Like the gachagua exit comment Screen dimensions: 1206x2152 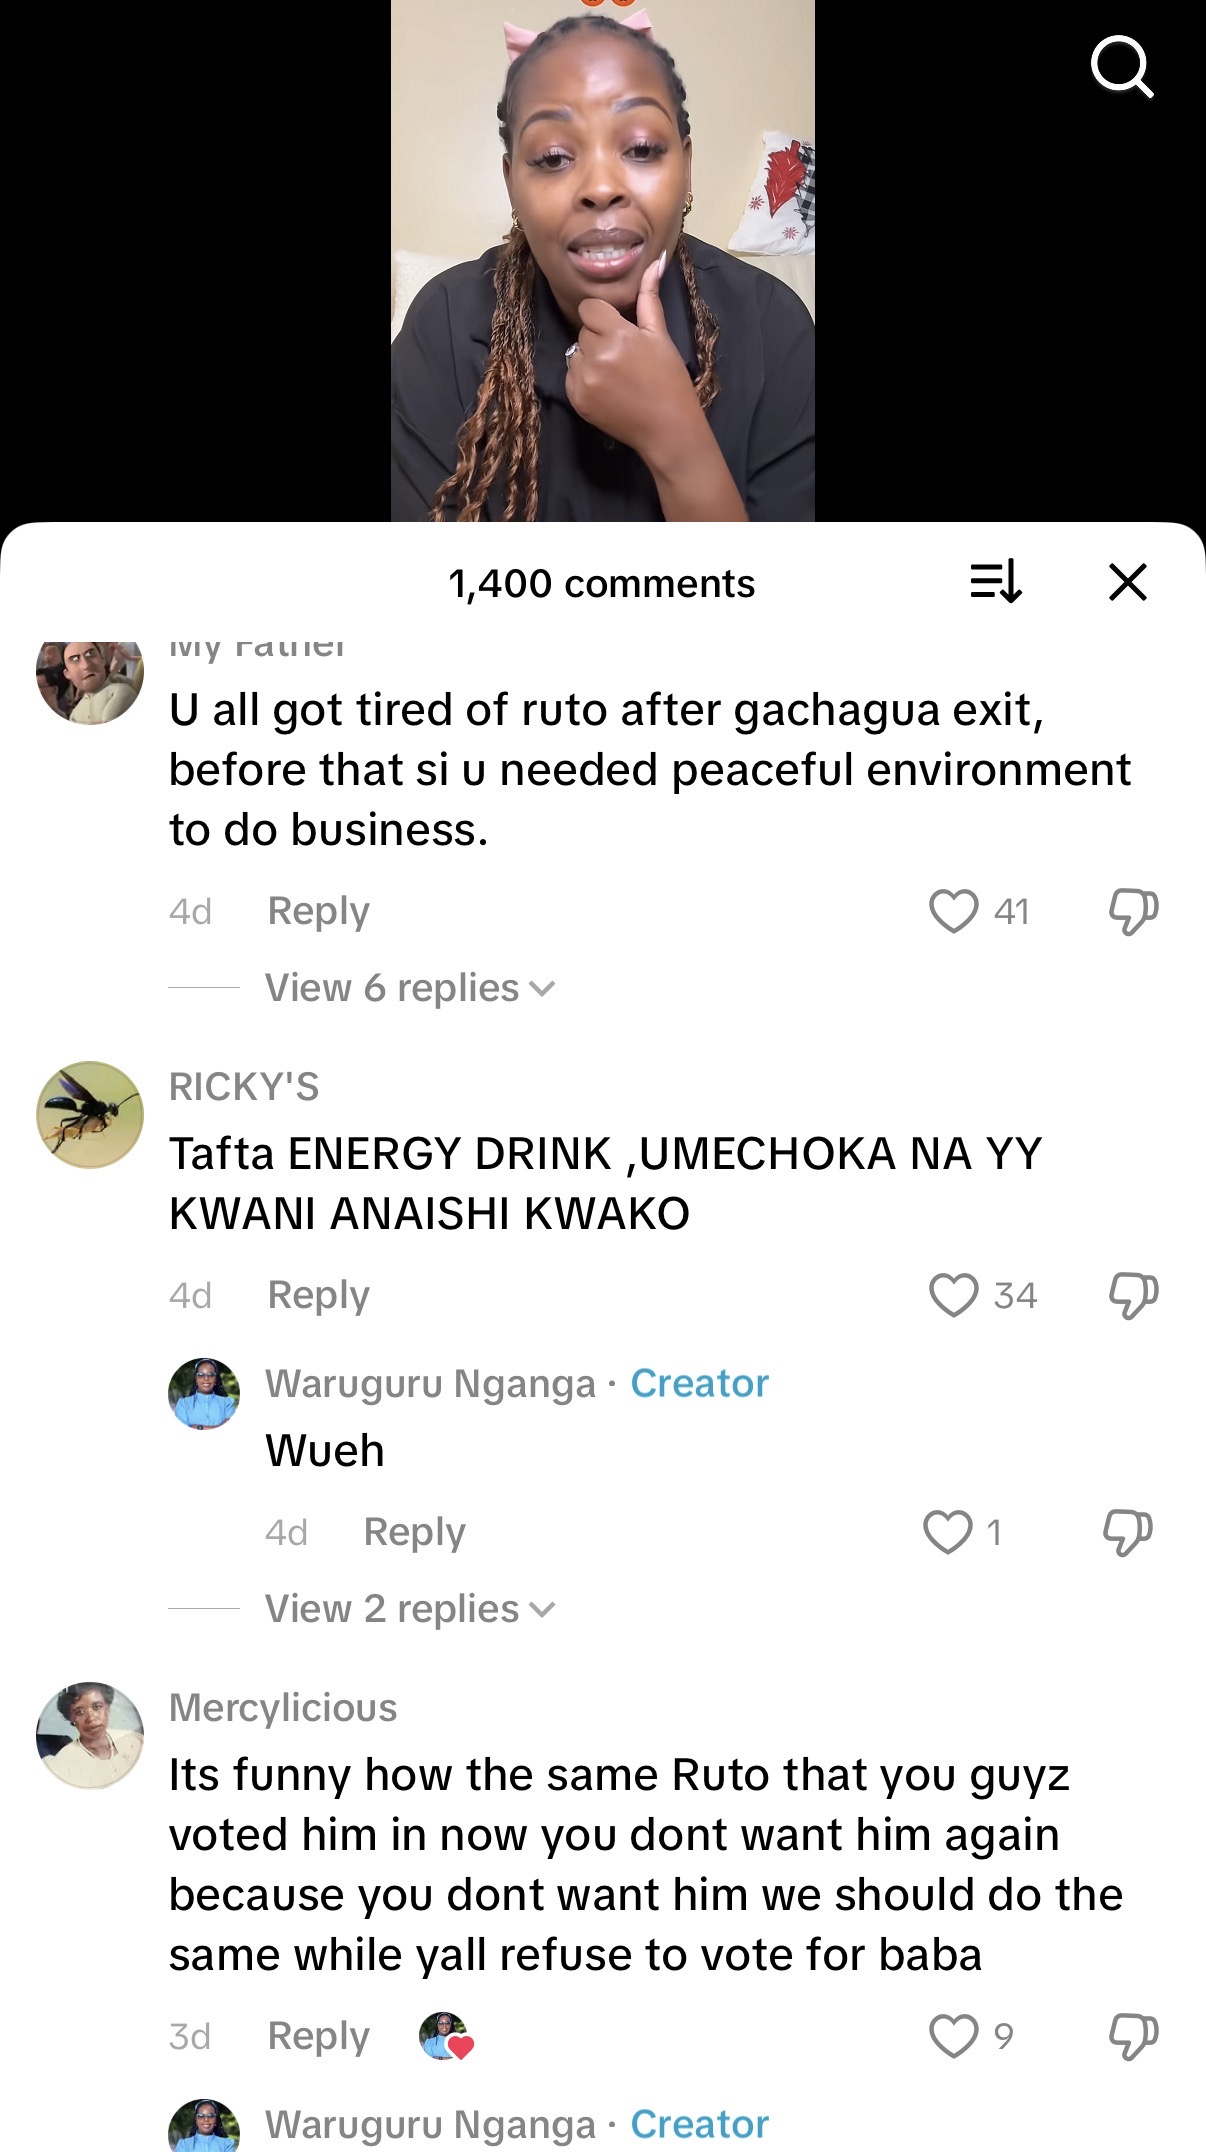[953, 911]
